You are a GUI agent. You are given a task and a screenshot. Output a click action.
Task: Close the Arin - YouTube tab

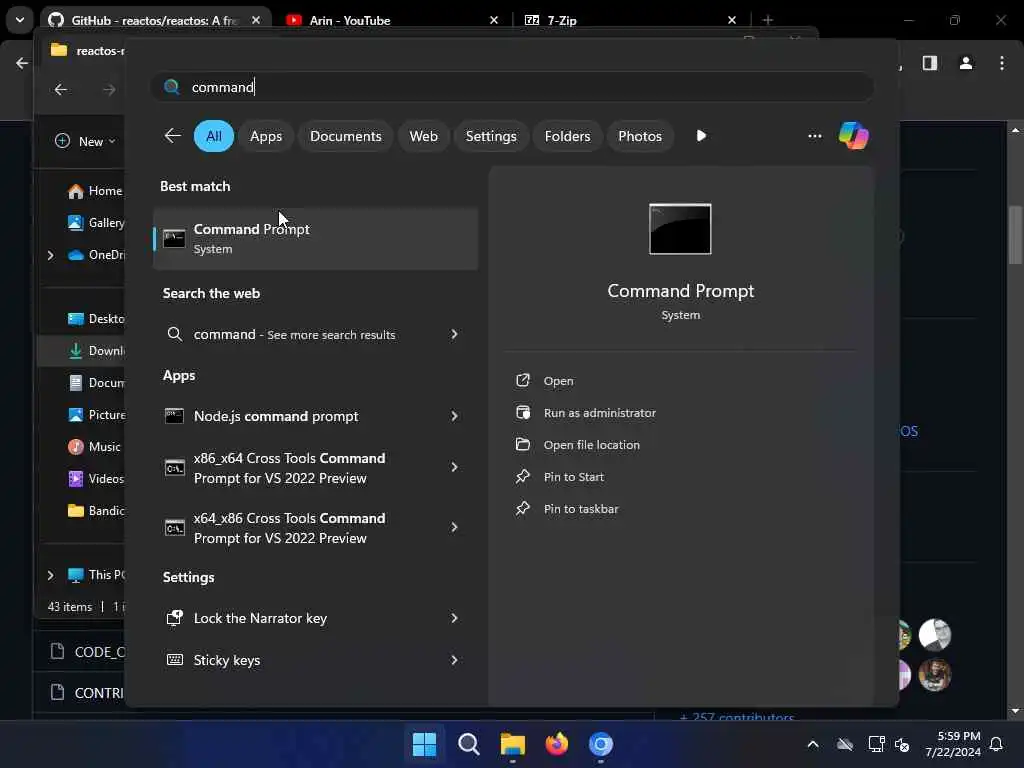coord(494,20)
